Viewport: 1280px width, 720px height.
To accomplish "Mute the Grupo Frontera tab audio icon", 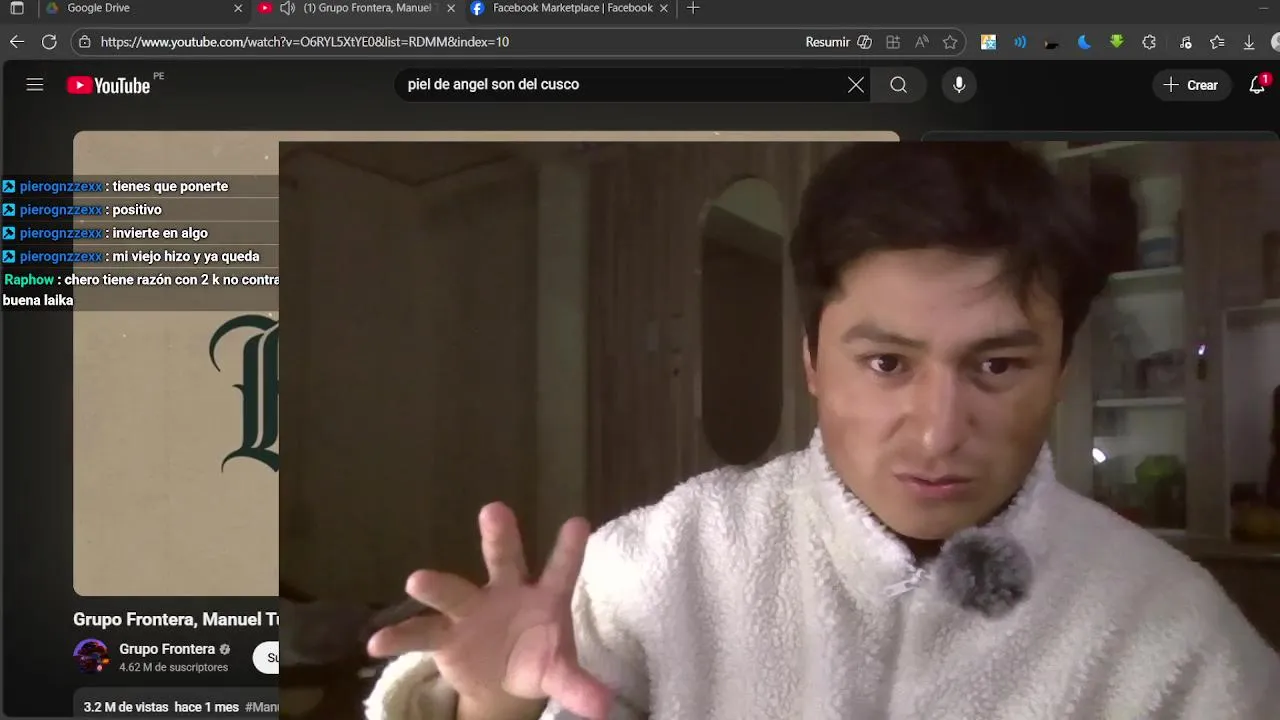I will pyautogui.click(x=288, y=8).
